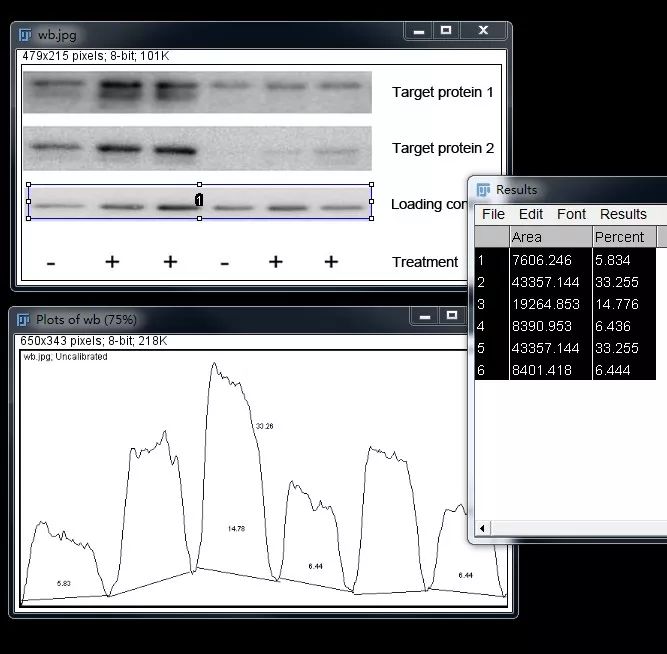Click the lane number 1 label in selection
Screen dimensions: 667x654
pyautogui.click(x=199, y=200)
